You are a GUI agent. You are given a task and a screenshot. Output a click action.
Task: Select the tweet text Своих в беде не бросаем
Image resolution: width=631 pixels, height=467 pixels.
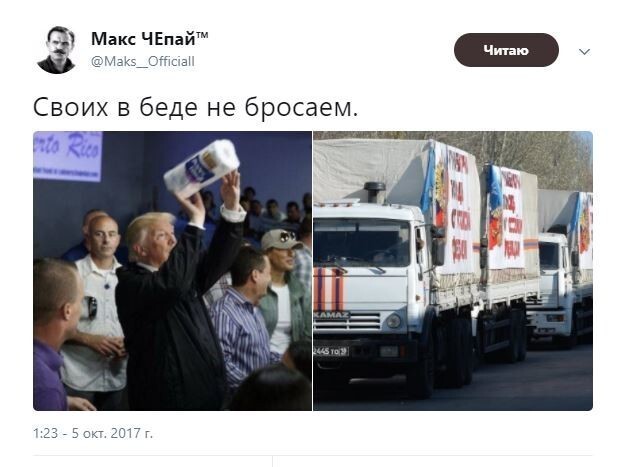195,107
